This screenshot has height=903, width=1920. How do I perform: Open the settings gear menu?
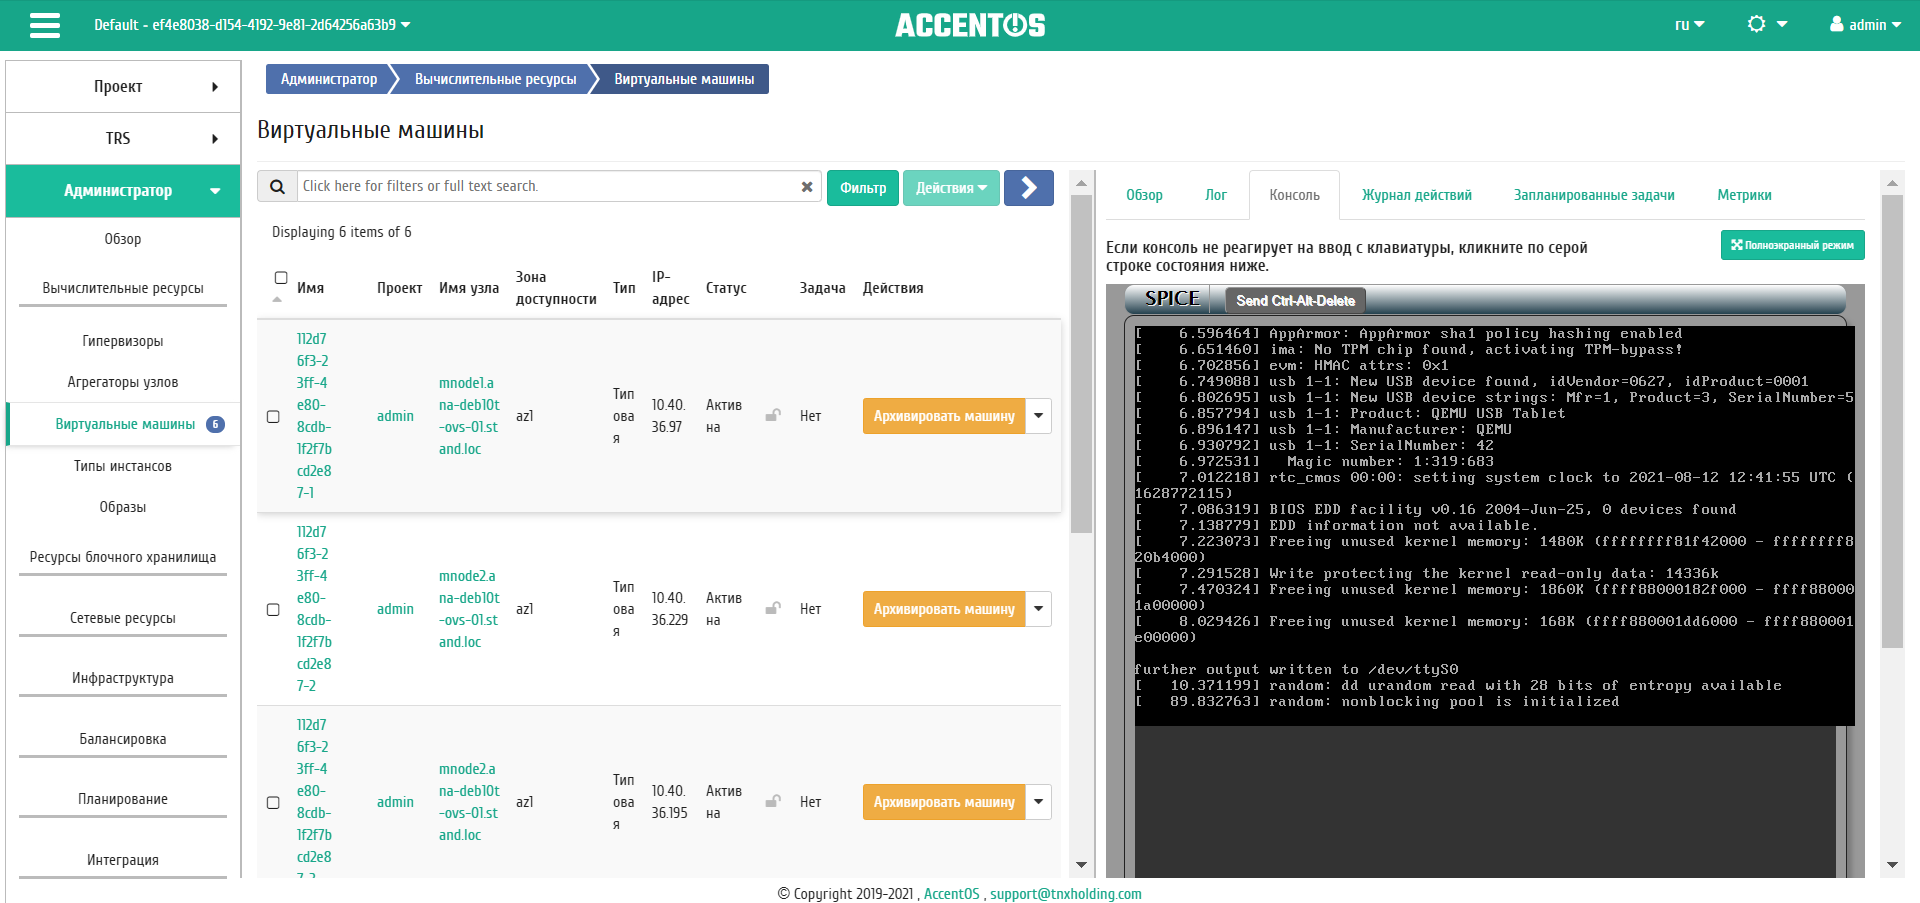click(1766, 24)
